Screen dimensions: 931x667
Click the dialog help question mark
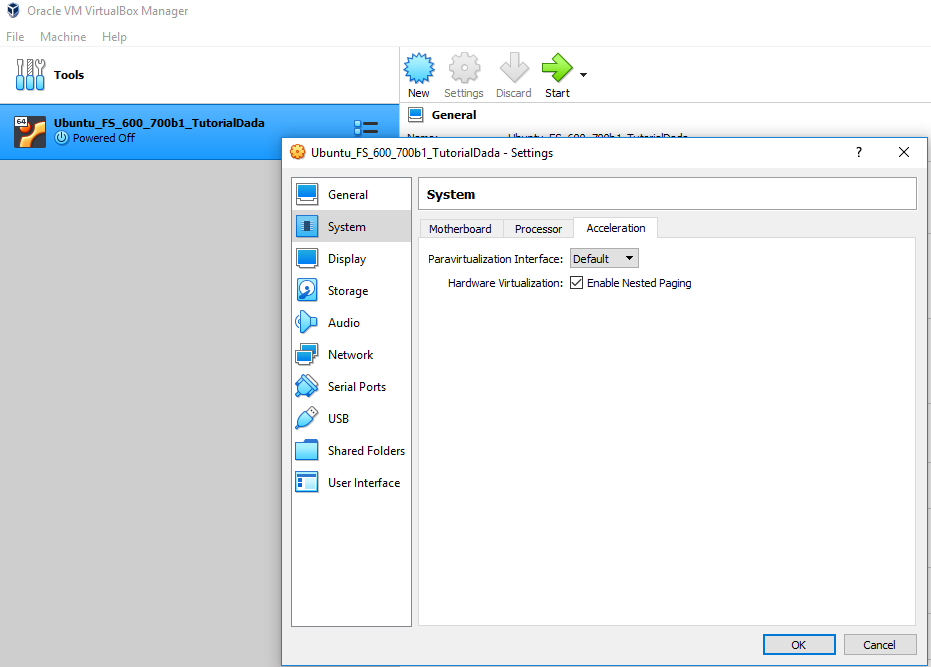(858, 152)
